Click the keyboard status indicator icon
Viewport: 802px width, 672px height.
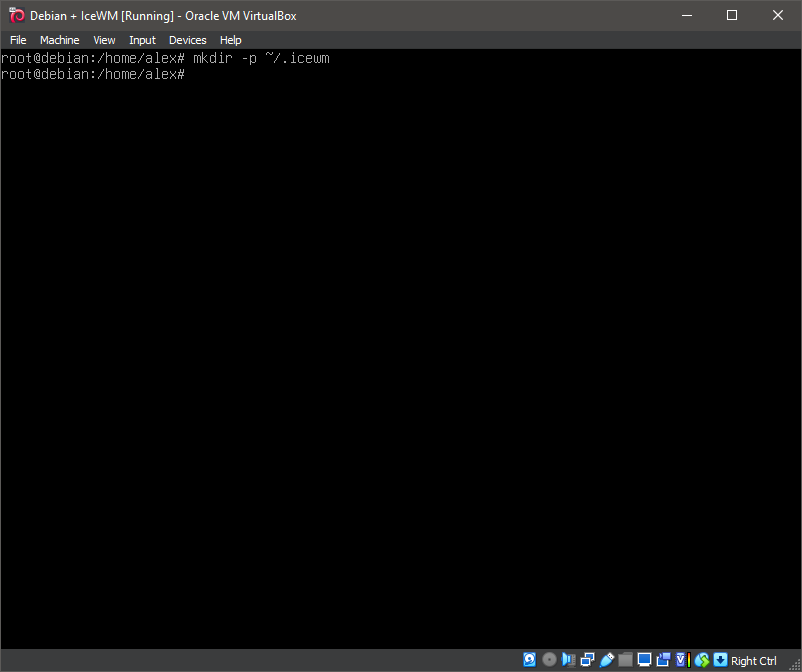point(720,660)
